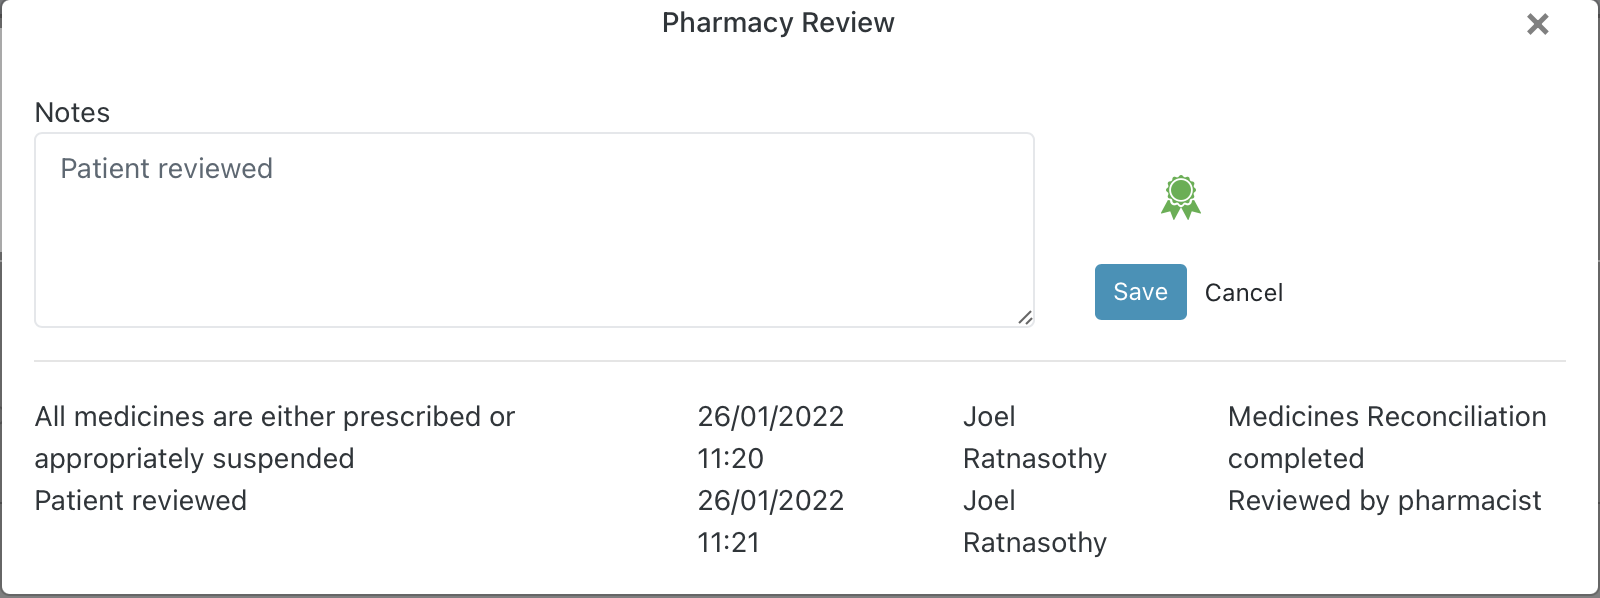Image resolution: width=1600 pixels, height=598 pixels.
Task: Click Reviewed by pharmacist text
Action: point(1386,500)
